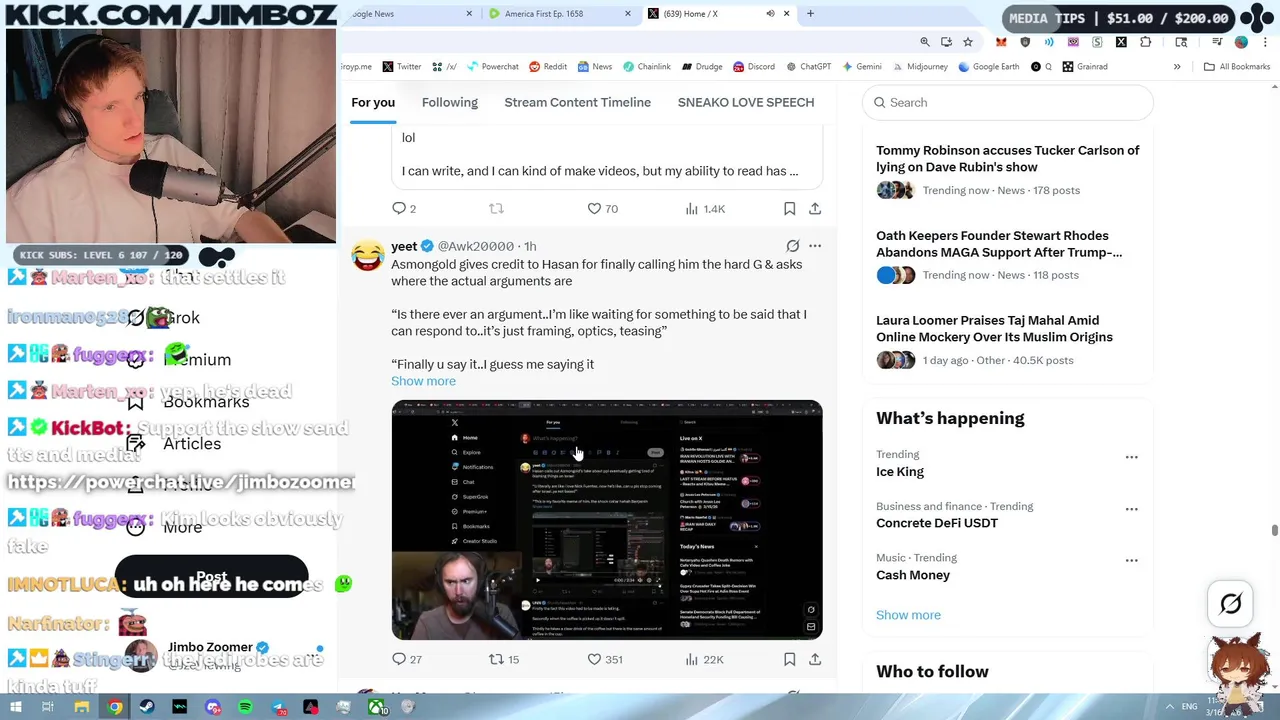This screenshot has width=1280, height=720.
Task: Bookmark this page with the star icon
Action: coord(968,42)
